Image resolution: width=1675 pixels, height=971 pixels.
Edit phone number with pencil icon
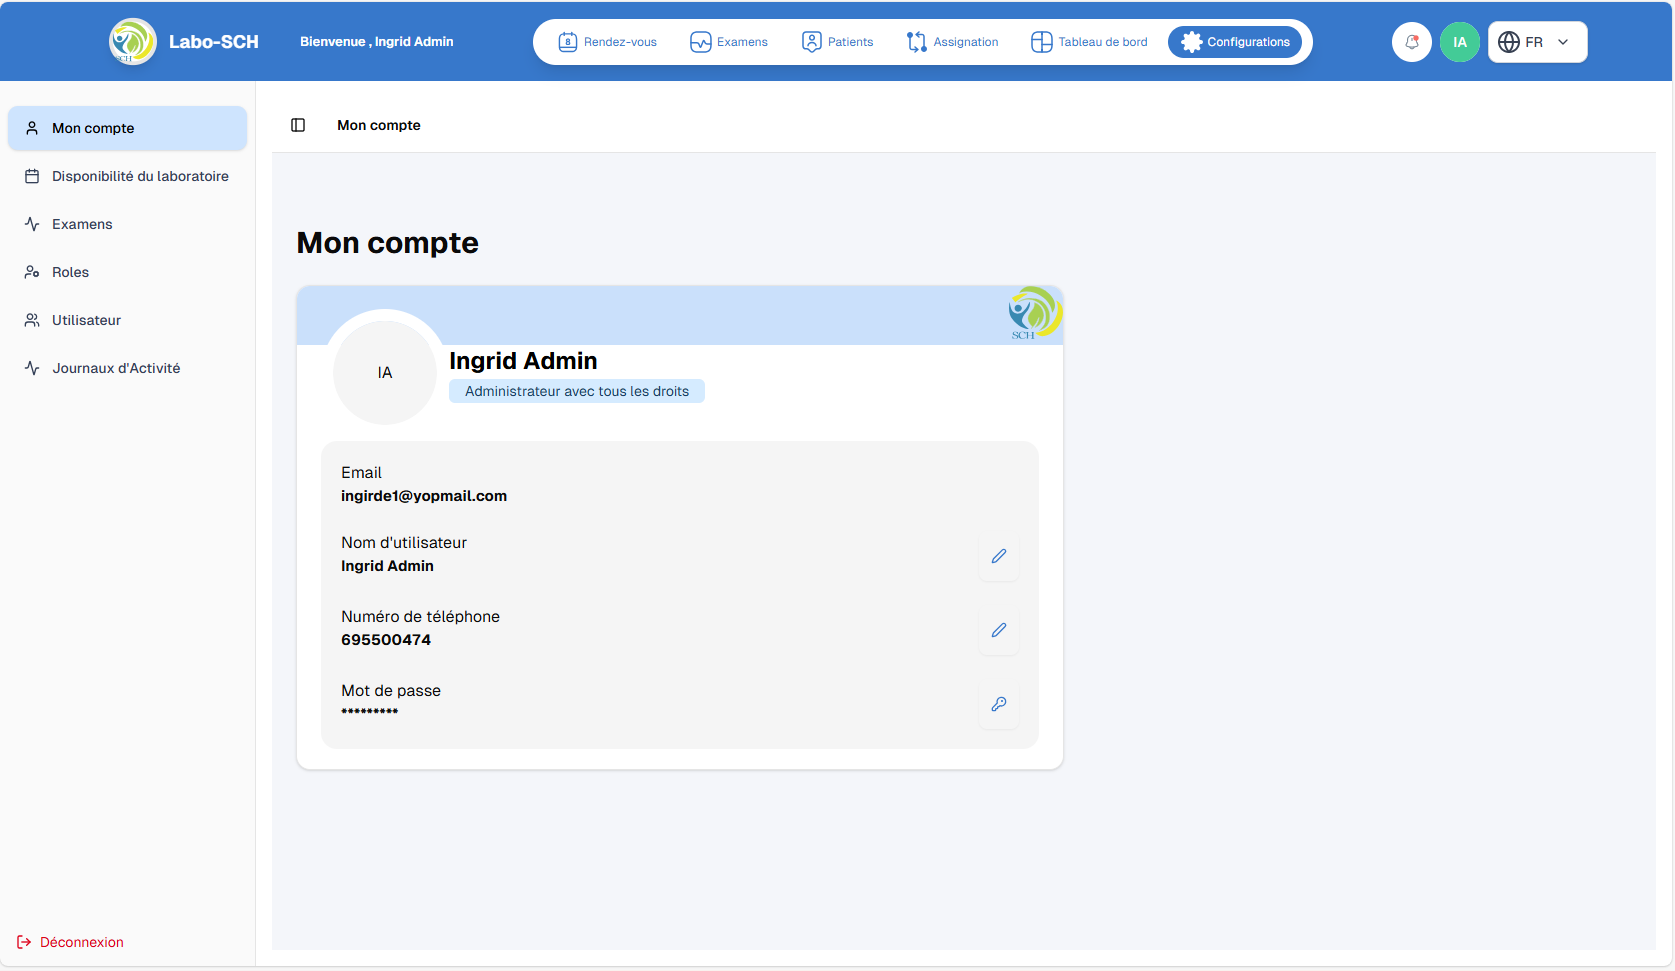pyautogui.click(x=998, y=630)
